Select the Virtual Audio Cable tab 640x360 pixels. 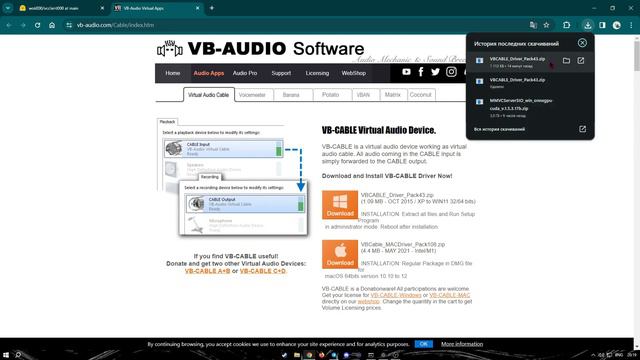[209, 95]
